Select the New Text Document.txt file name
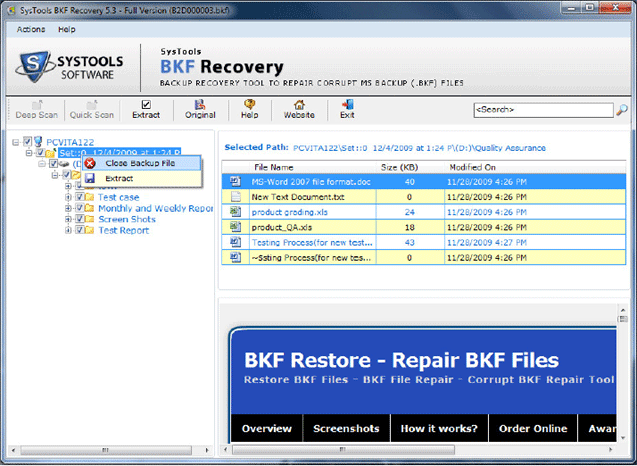 [x=298, y=197]
